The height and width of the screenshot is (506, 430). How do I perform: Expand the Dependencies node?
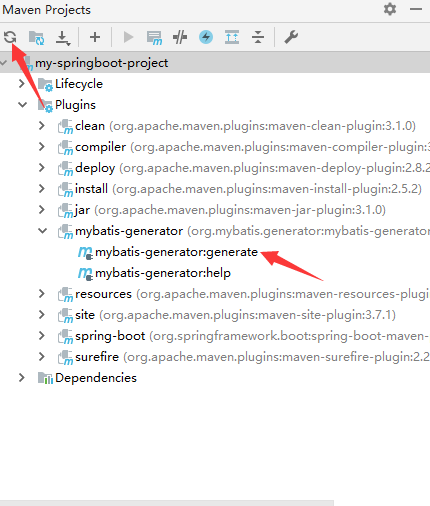click(x=22, y=378)
